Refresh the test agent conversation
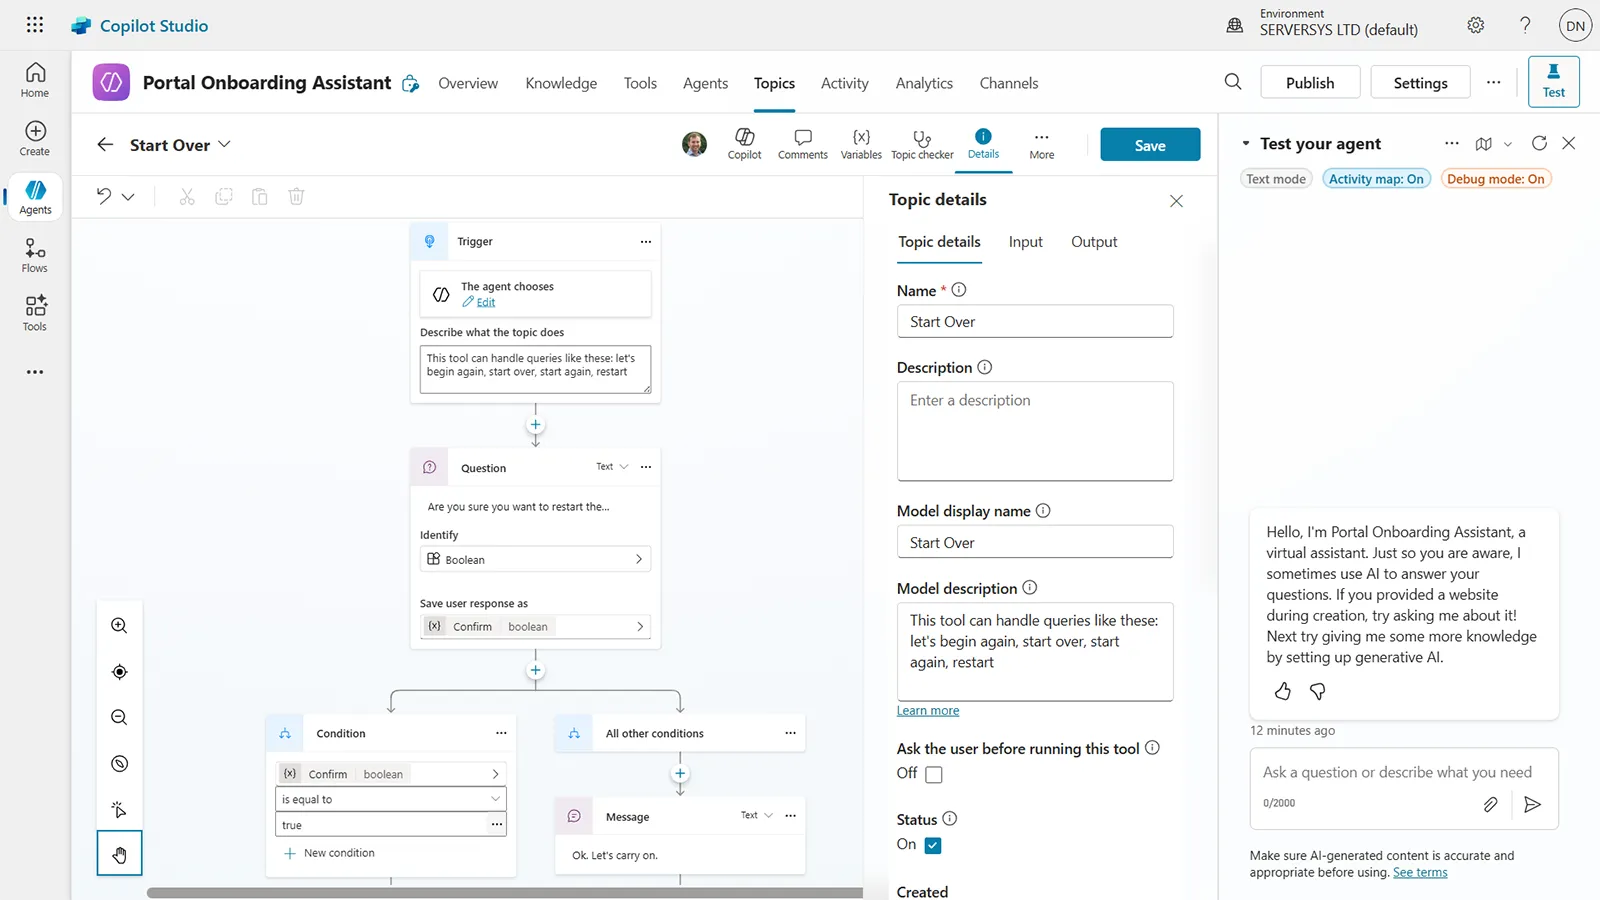This screenshot has height=900, width=1600. [1539, 144]
